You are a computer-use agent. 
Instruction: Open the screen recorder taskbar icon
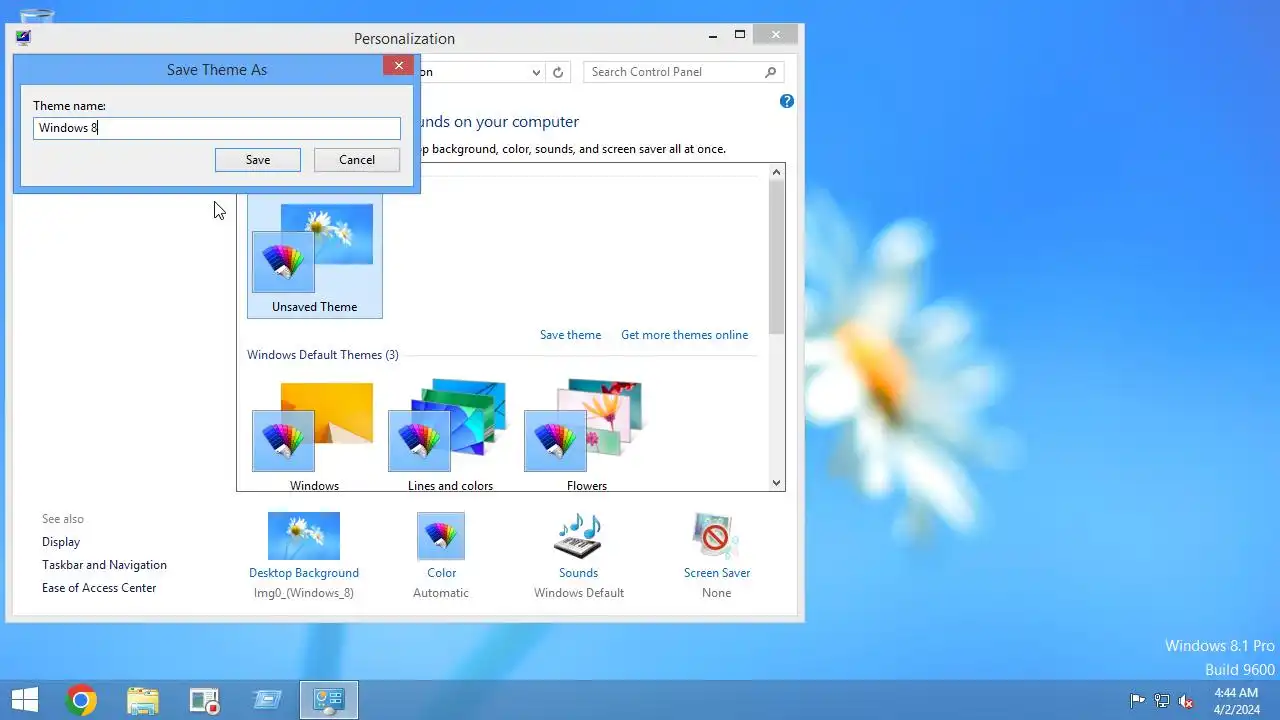205,700
